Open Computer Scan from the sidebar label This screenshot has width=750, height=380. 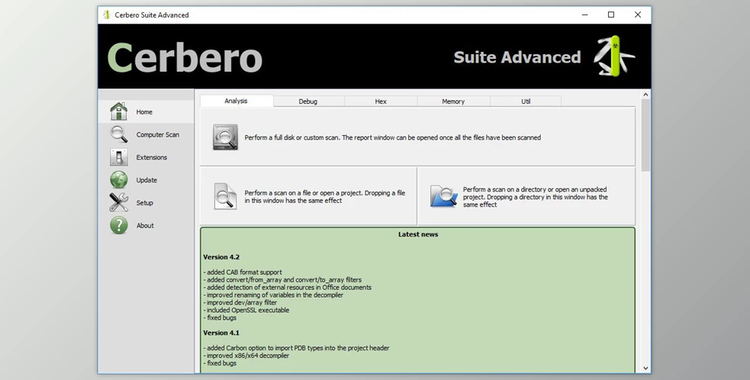[x=158, y=134]
